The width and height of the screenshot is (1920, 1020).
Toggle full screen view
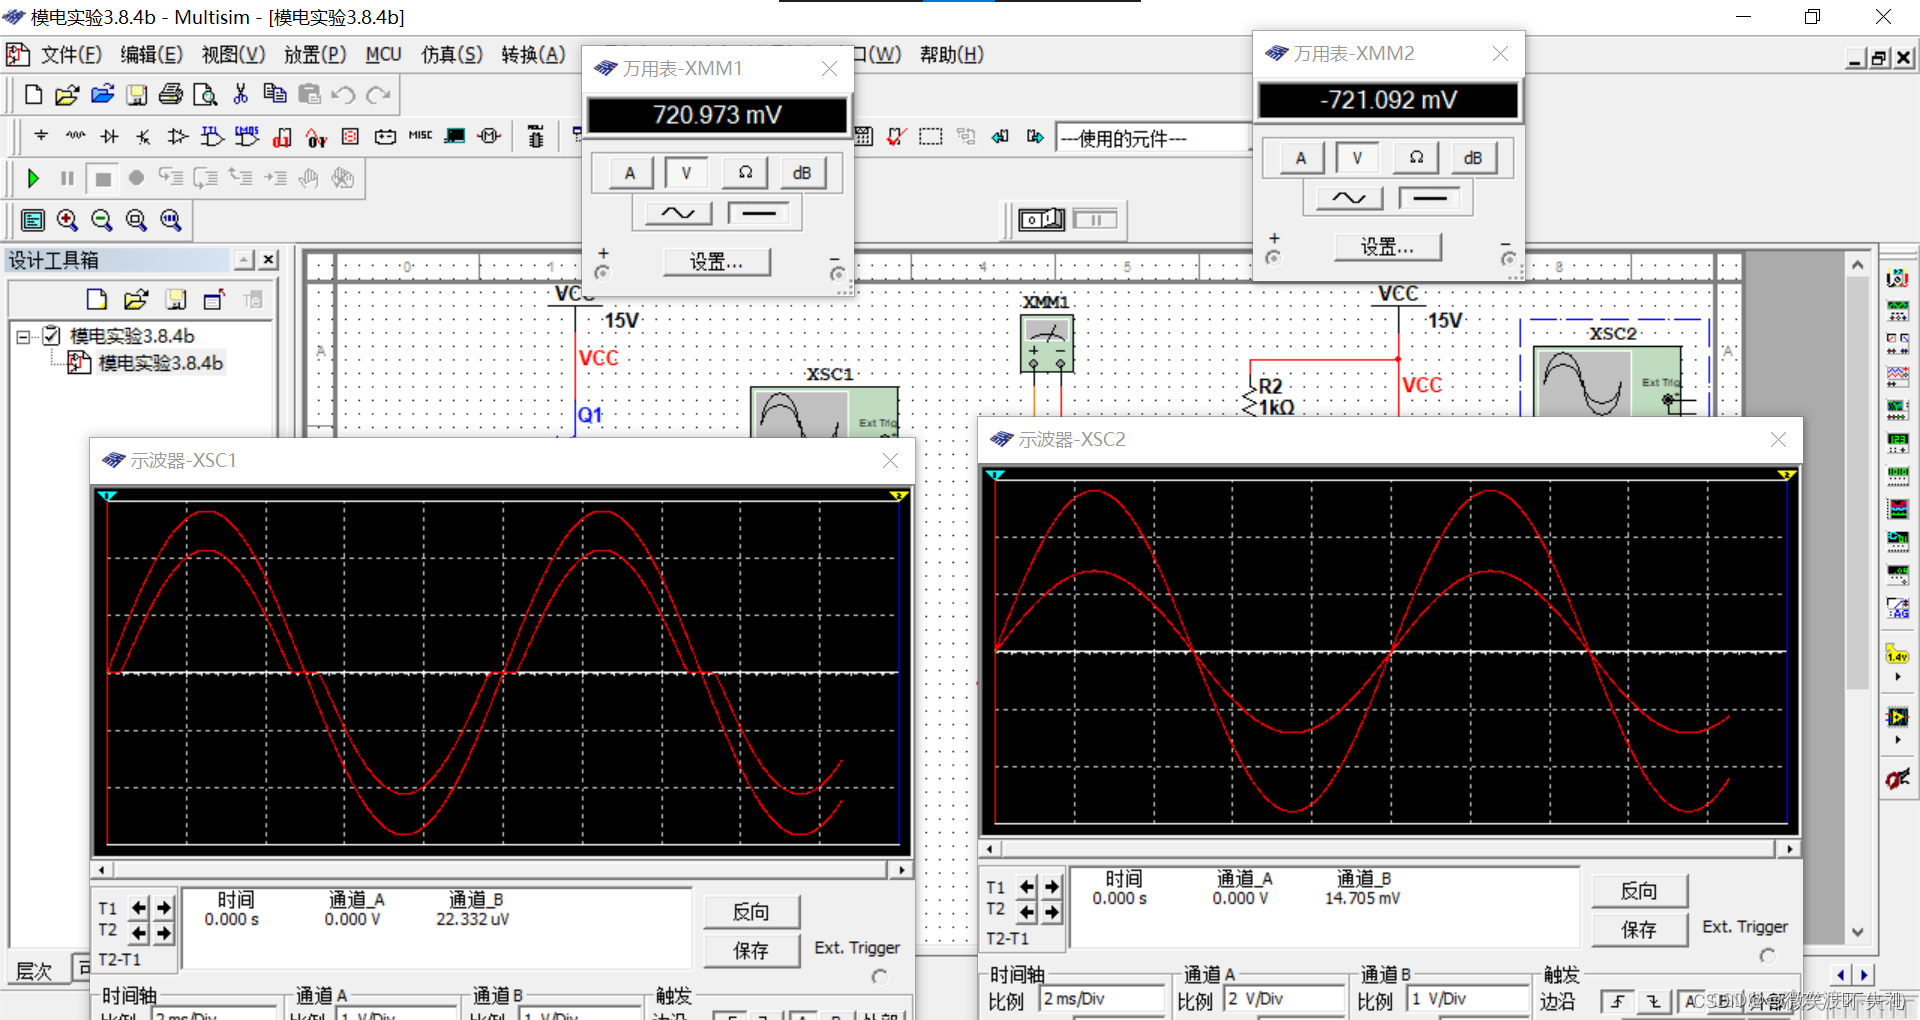coord(33,220)
